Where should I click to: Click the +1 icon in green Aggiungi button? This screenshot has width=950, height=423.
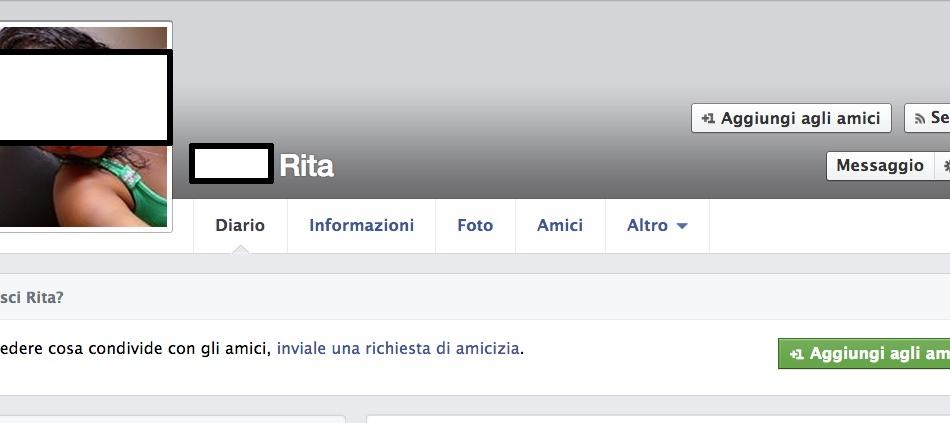(797, 354)
